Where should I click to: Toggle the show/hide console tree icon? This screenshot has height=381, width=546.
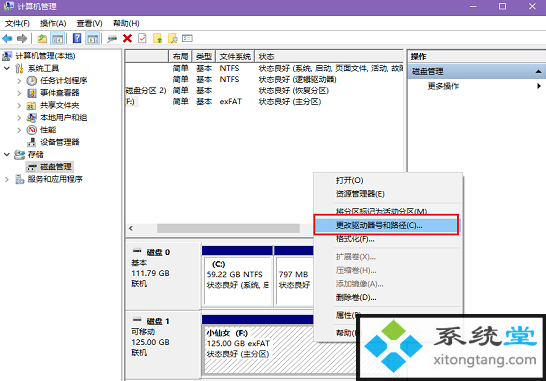(x=57, y=38)
